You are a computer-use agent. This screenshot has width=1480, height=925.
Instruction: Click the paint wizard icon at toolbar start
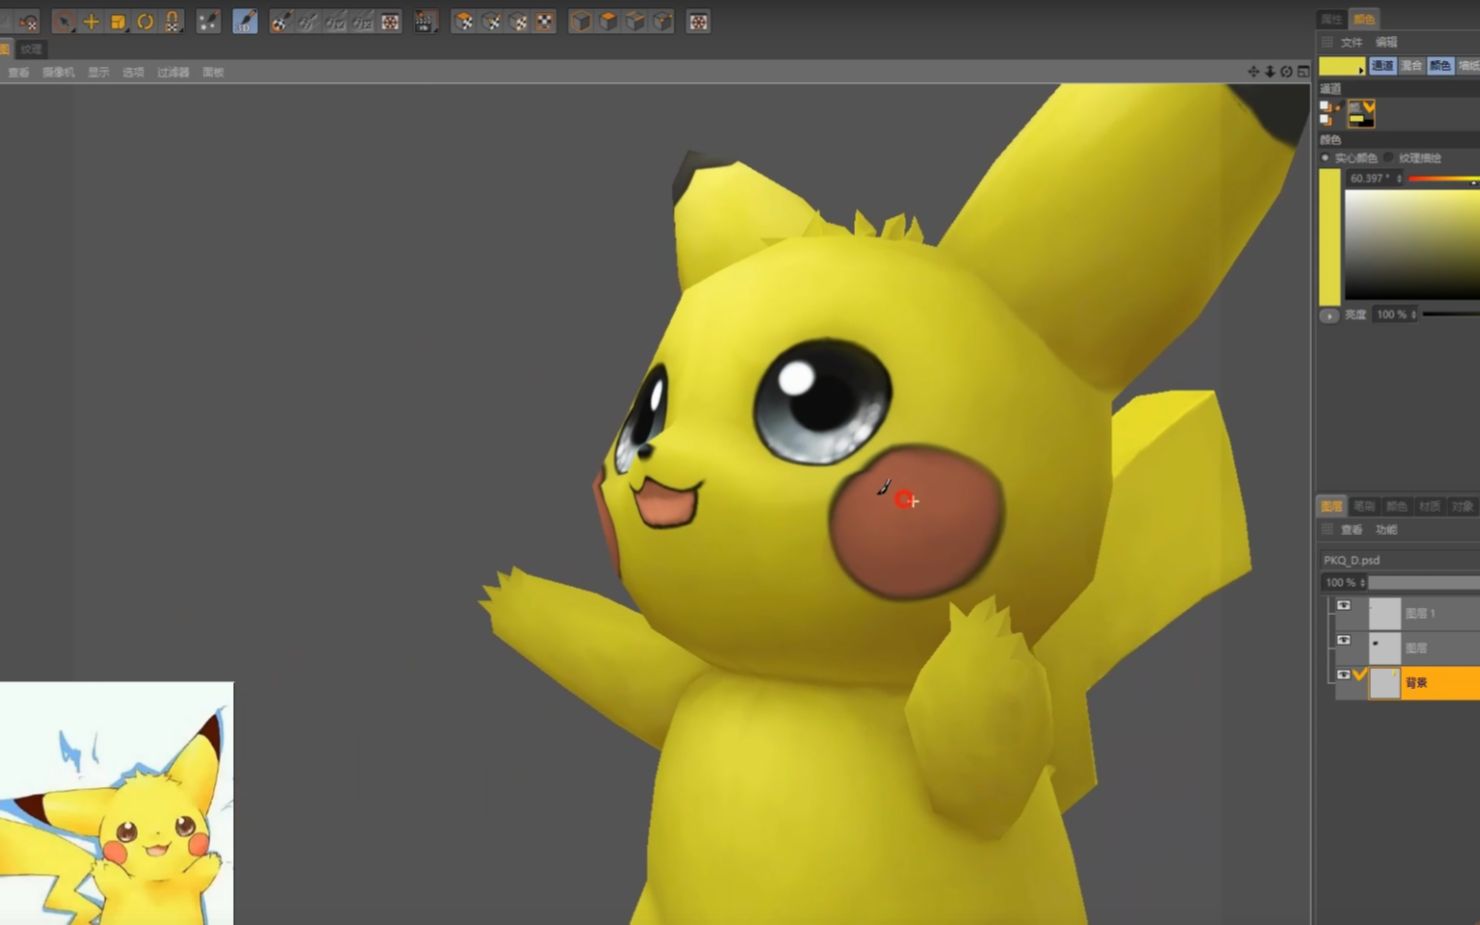[28, 21]
